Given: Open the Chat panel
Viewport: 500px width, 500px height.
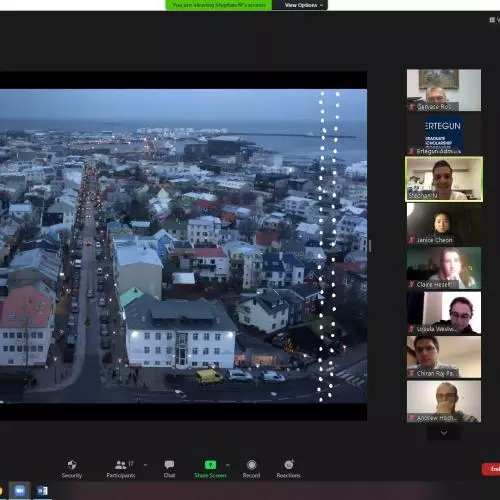Looking at the screenshot, I should tap(169, 469).
